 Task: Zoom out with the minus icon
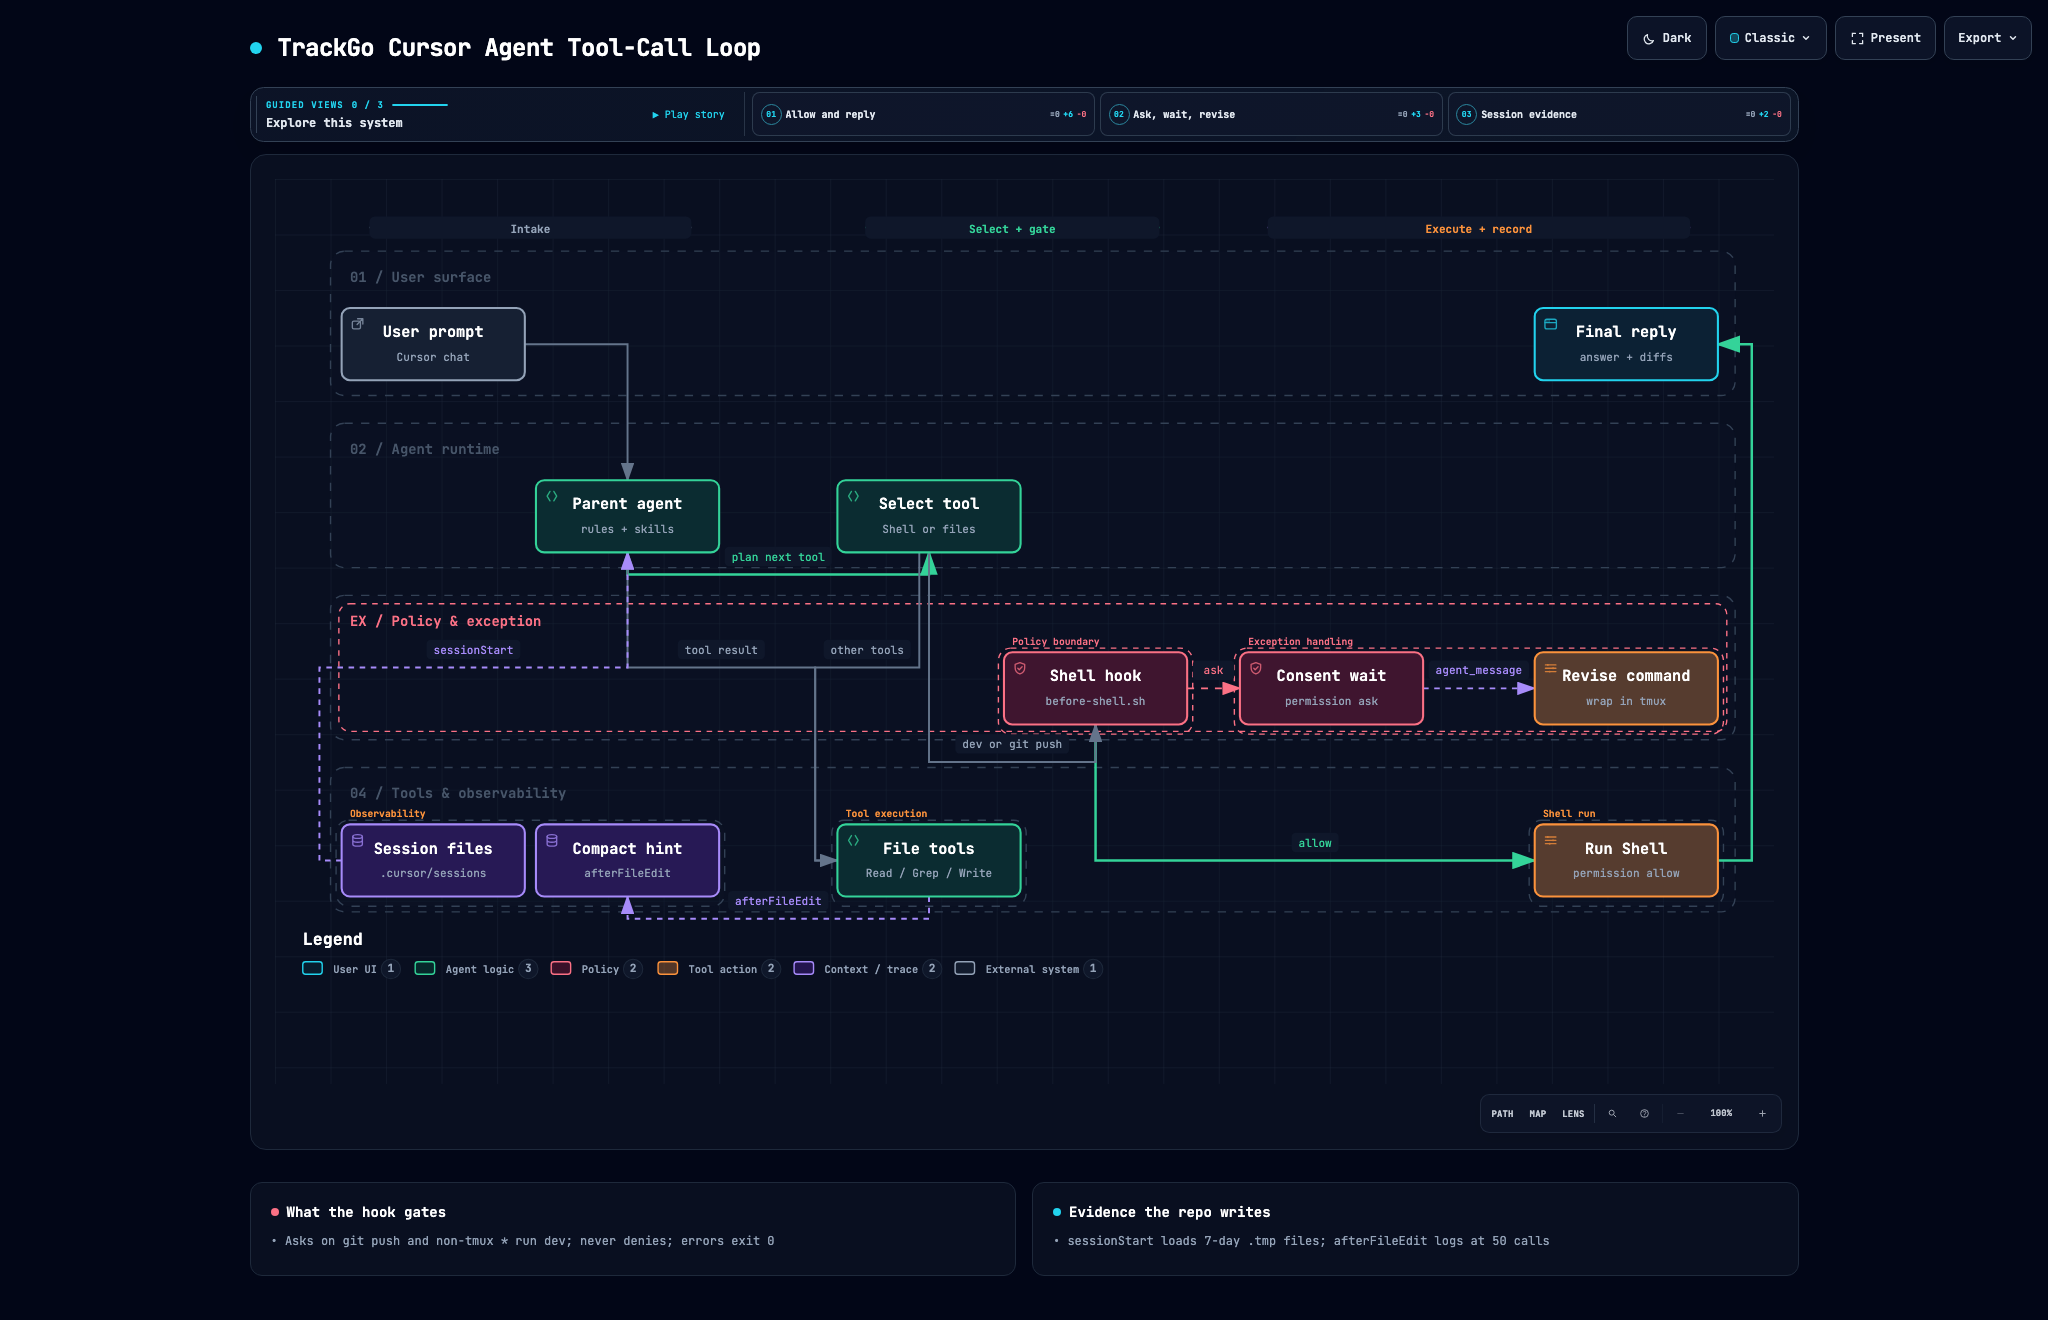click(1680, 1113)
